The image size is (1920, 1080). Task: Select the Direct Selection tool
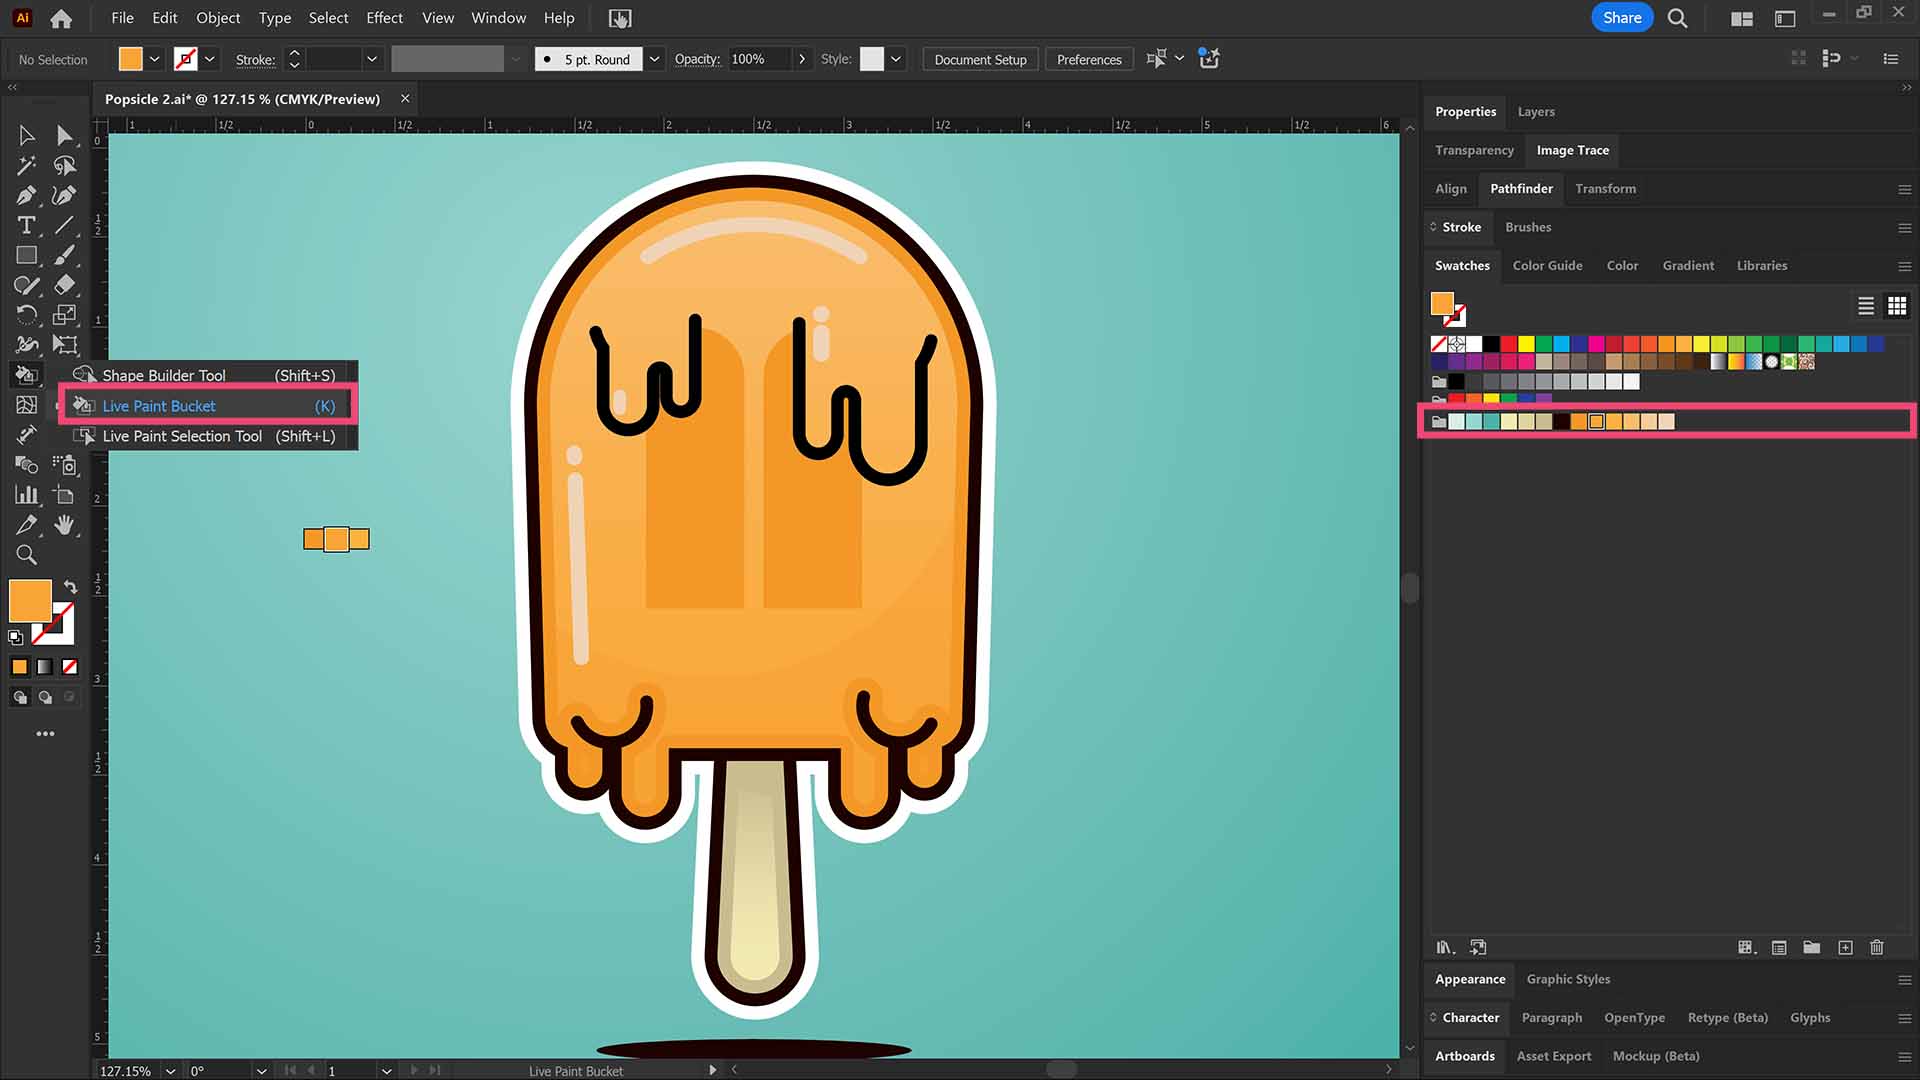click(x=65, y=135)
